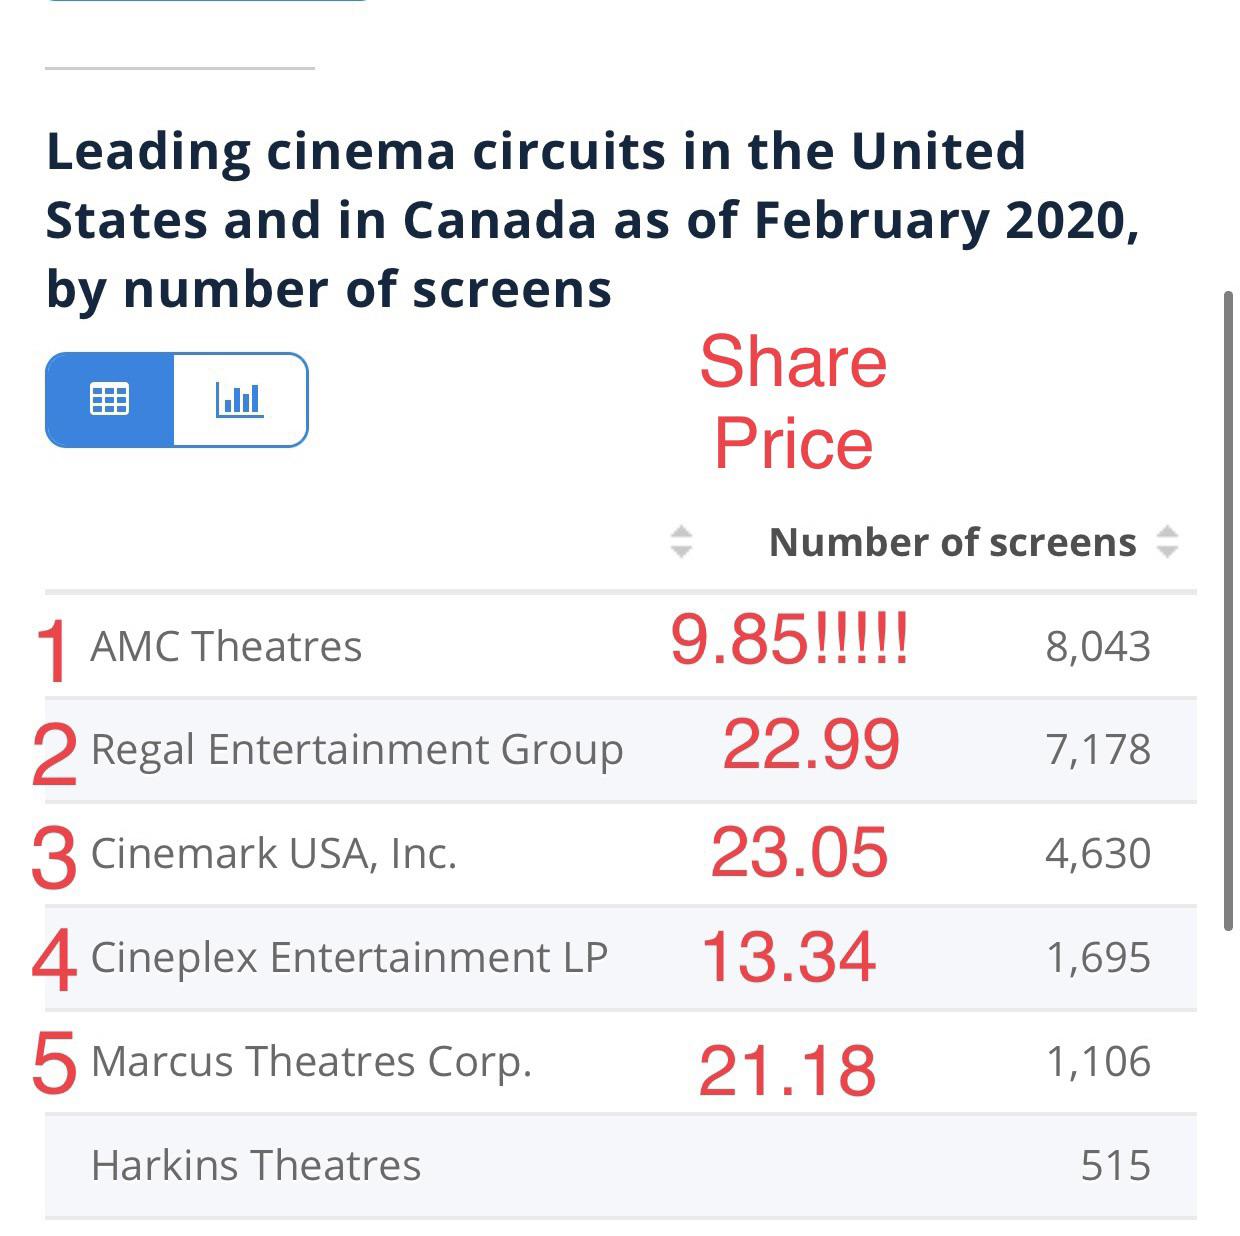The width and height of the screenshot is (1240, 1236).
Task: Select the AMC Theatres row
Action: [x=226, y=646]
